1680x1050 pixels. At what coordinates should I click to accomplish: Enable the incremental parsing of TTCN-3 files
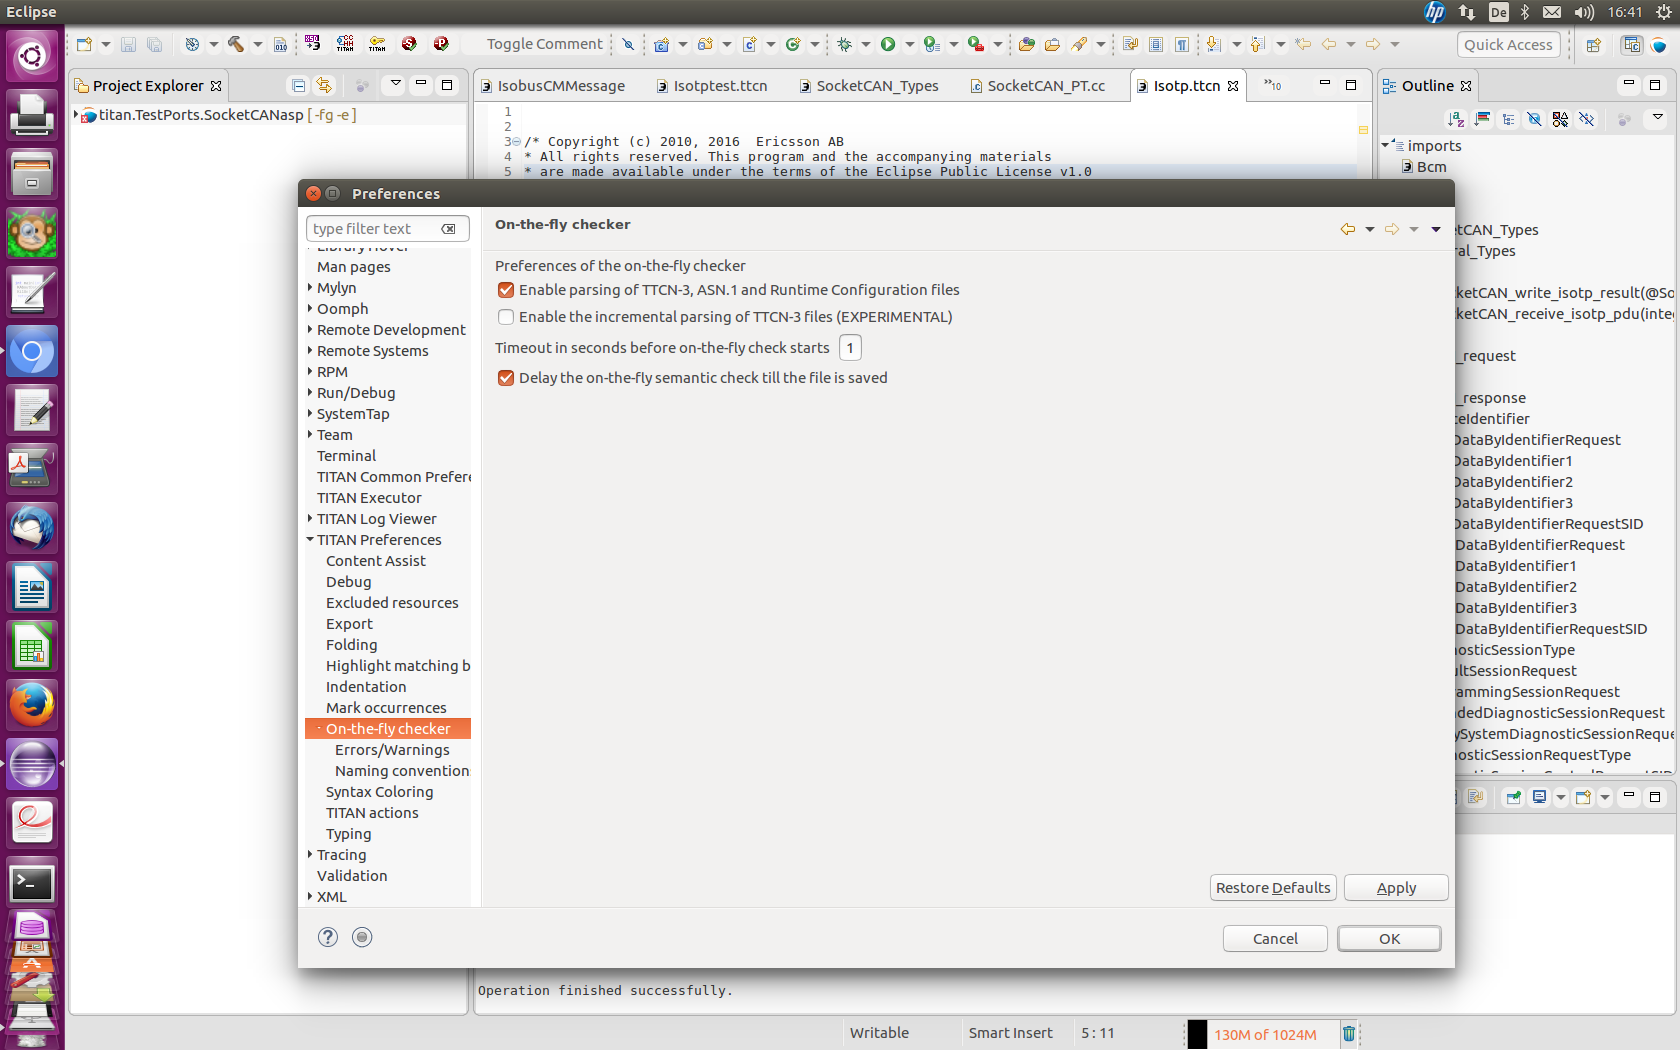[x=506, y=317]
